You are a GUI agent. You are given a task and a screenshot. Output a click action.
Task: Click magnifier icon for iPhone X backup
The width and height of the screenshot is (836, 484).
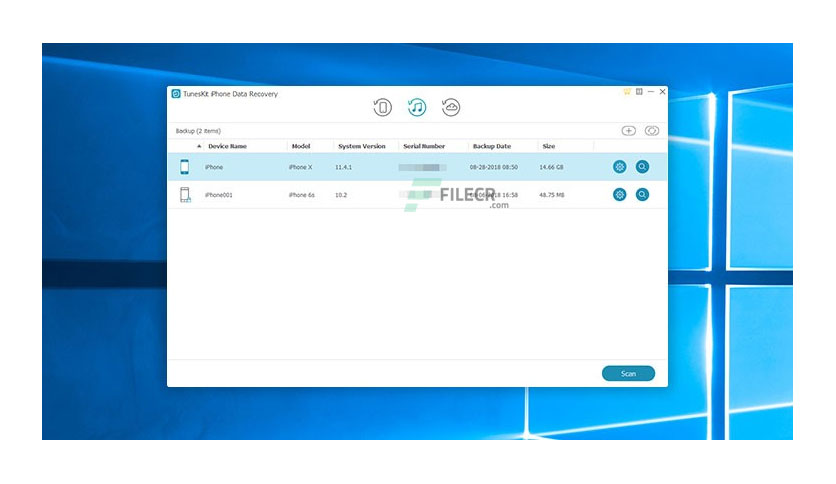[x=642, y=167]
